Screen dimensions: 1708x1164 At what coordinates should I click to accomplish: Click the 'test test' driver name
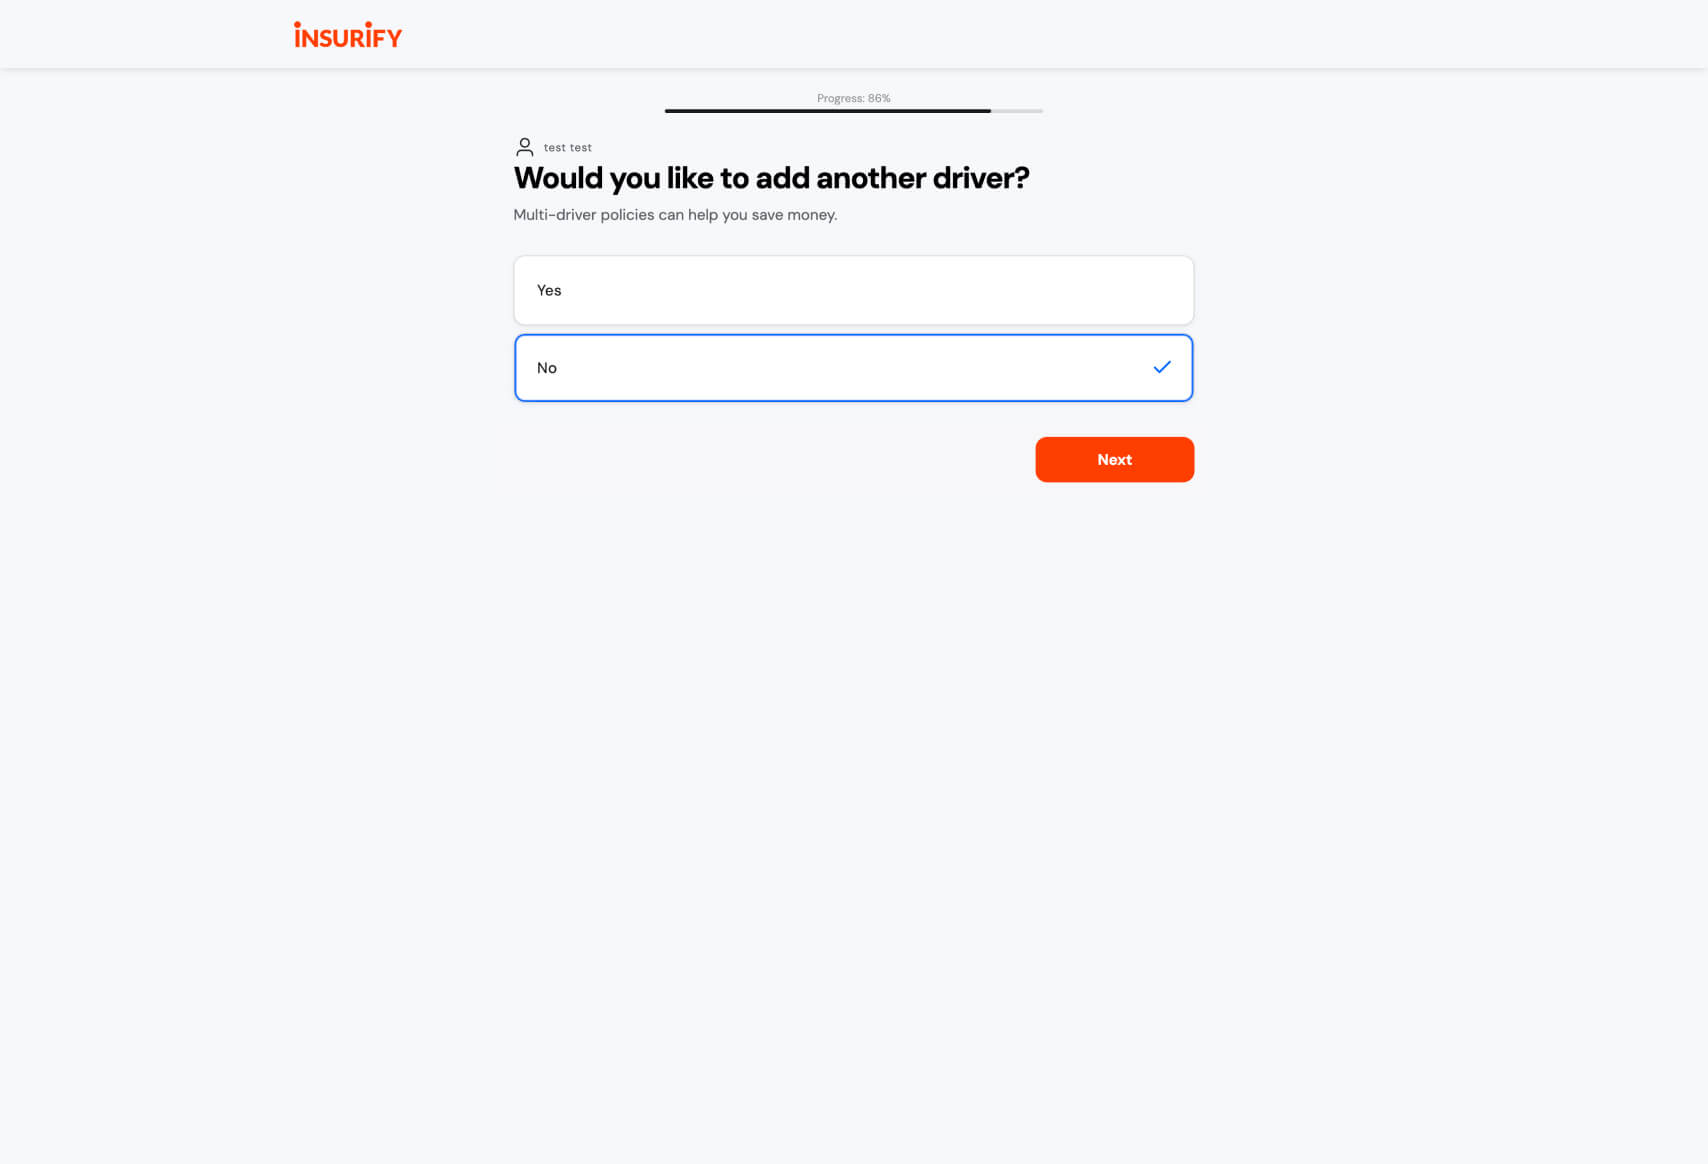[x=568, y=148]
